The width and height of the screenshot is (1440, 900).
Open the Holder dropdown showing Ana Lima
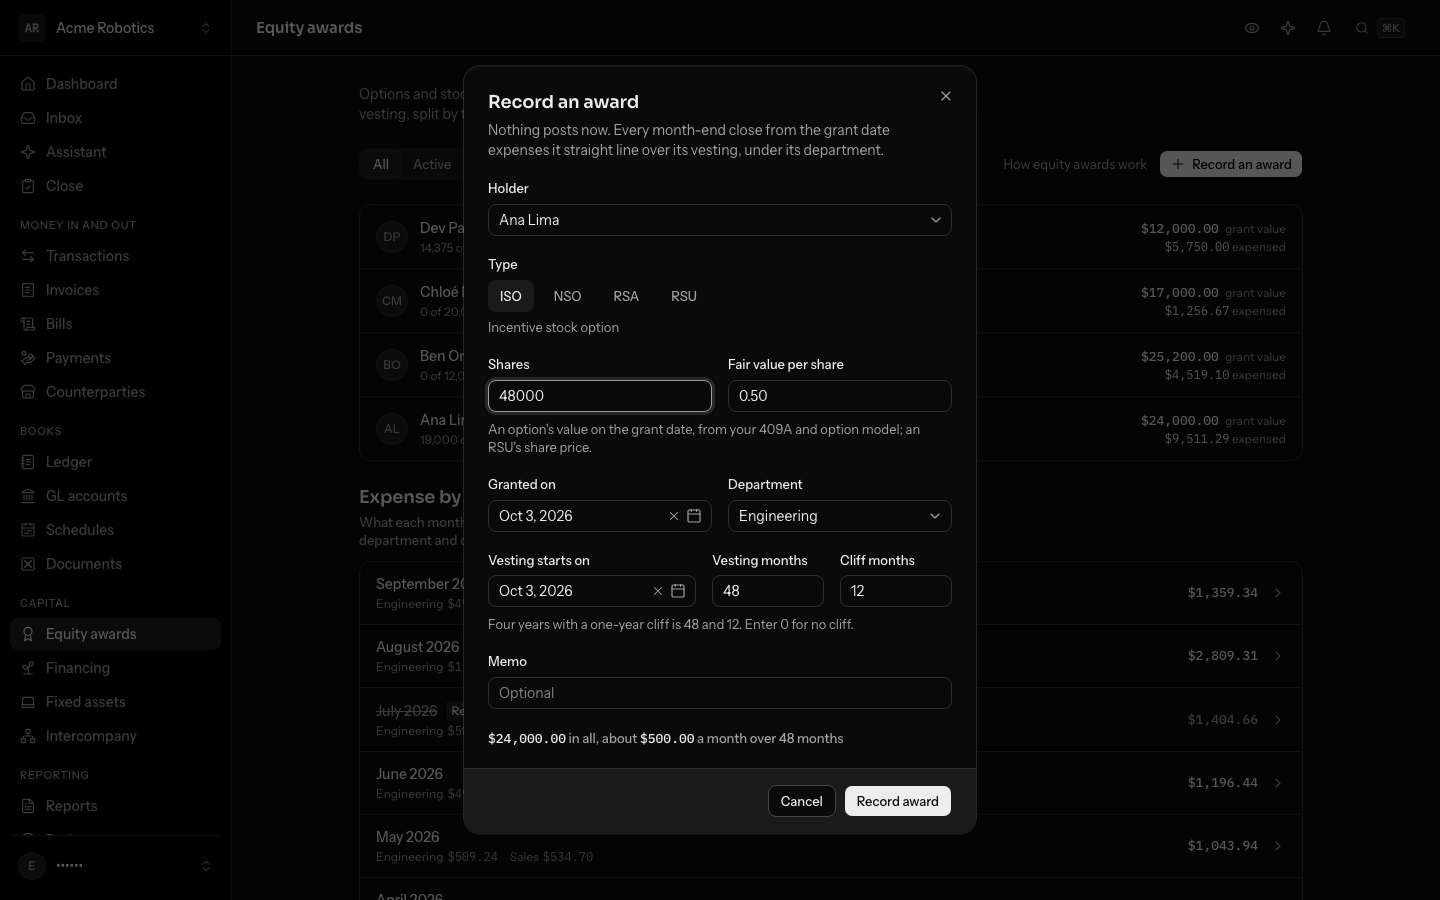(720, 220)
